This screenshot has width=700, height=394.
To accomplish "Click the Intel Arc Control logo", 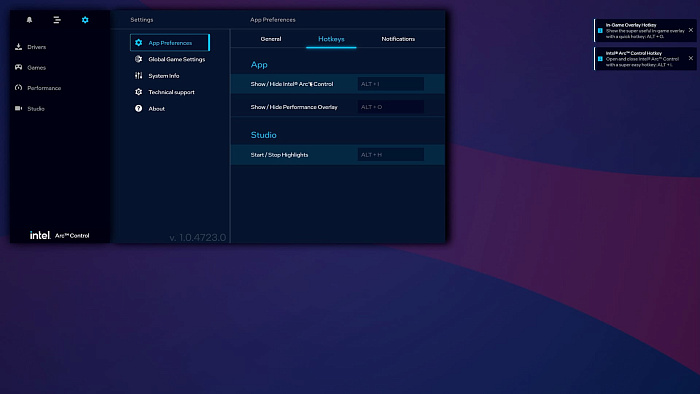I will [59, 235].
